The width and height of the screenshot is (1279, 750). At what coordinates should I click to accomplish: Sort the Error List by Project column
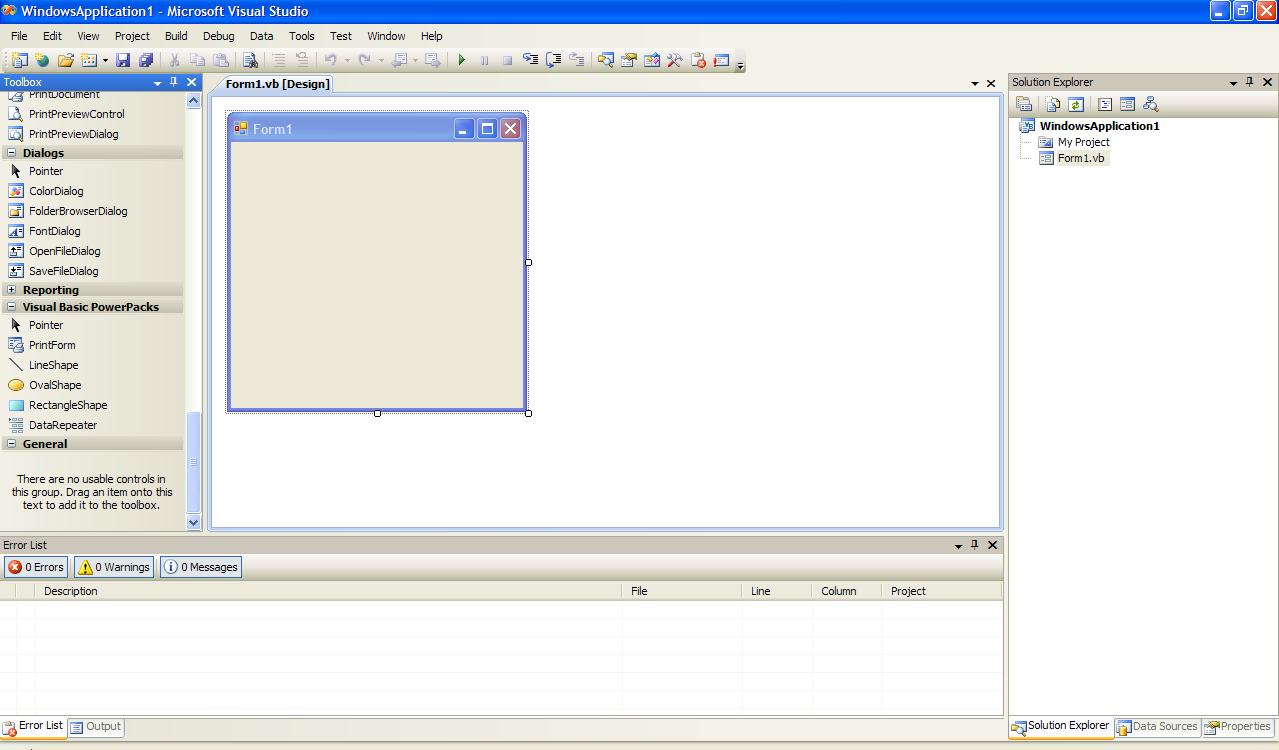(x=942, y=591)
